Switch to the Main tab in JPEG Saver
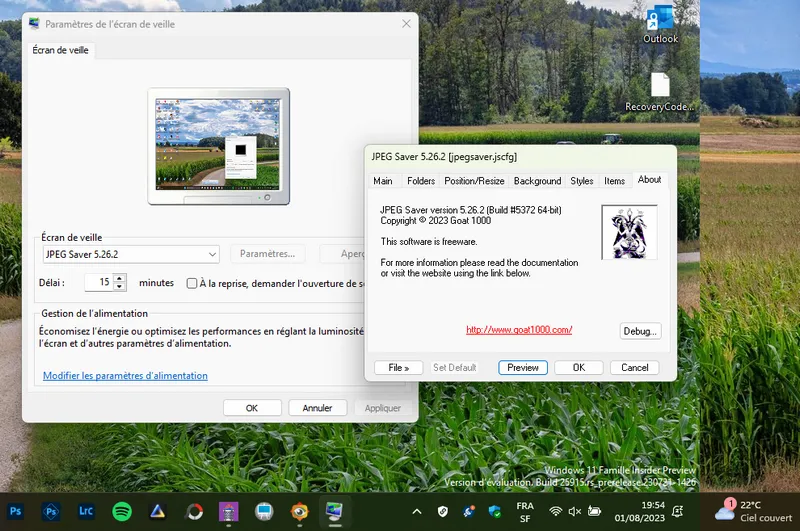Image resolution: width=800 pixels, height=531 pixels. (383, 181)
